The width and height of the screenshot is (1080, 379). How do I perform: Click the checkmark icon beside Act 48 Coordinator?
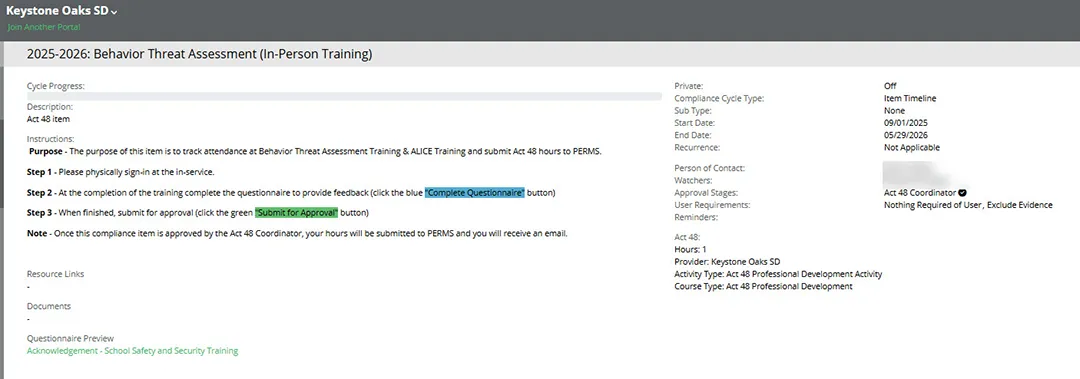[962, 193]
